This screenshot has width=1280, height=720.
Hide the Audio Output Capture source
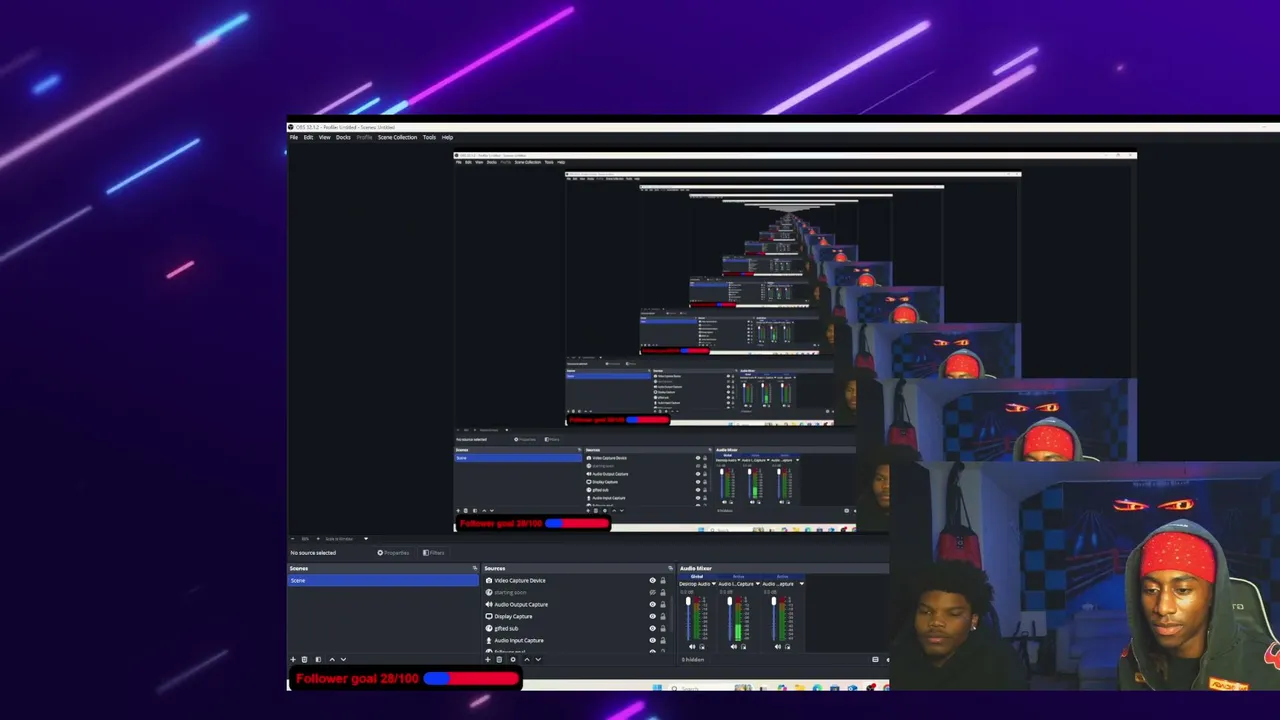pyautogui.click(x=653, y=605)
